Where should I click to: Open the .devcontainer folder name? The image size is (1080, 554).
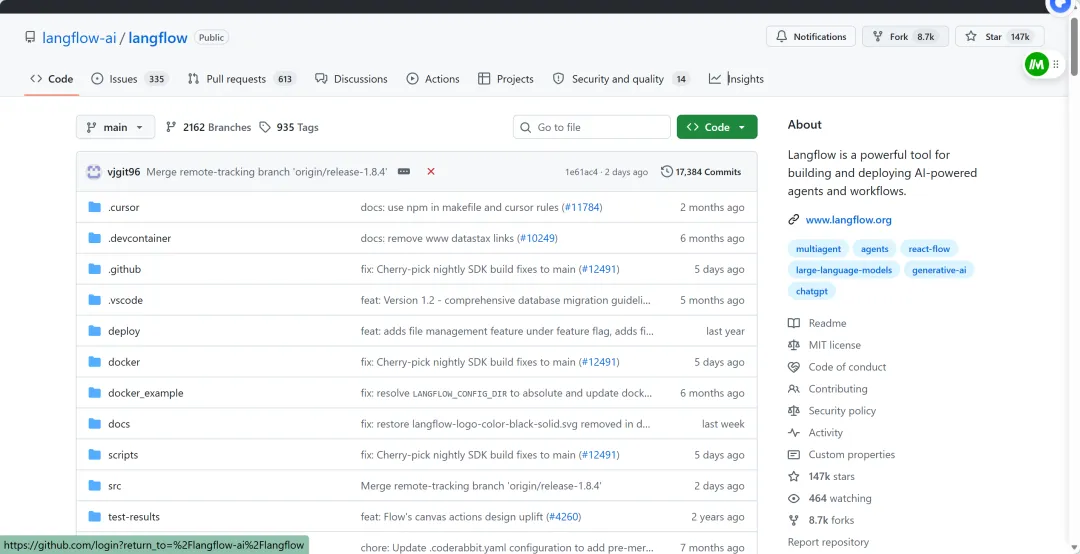(139, 238)
